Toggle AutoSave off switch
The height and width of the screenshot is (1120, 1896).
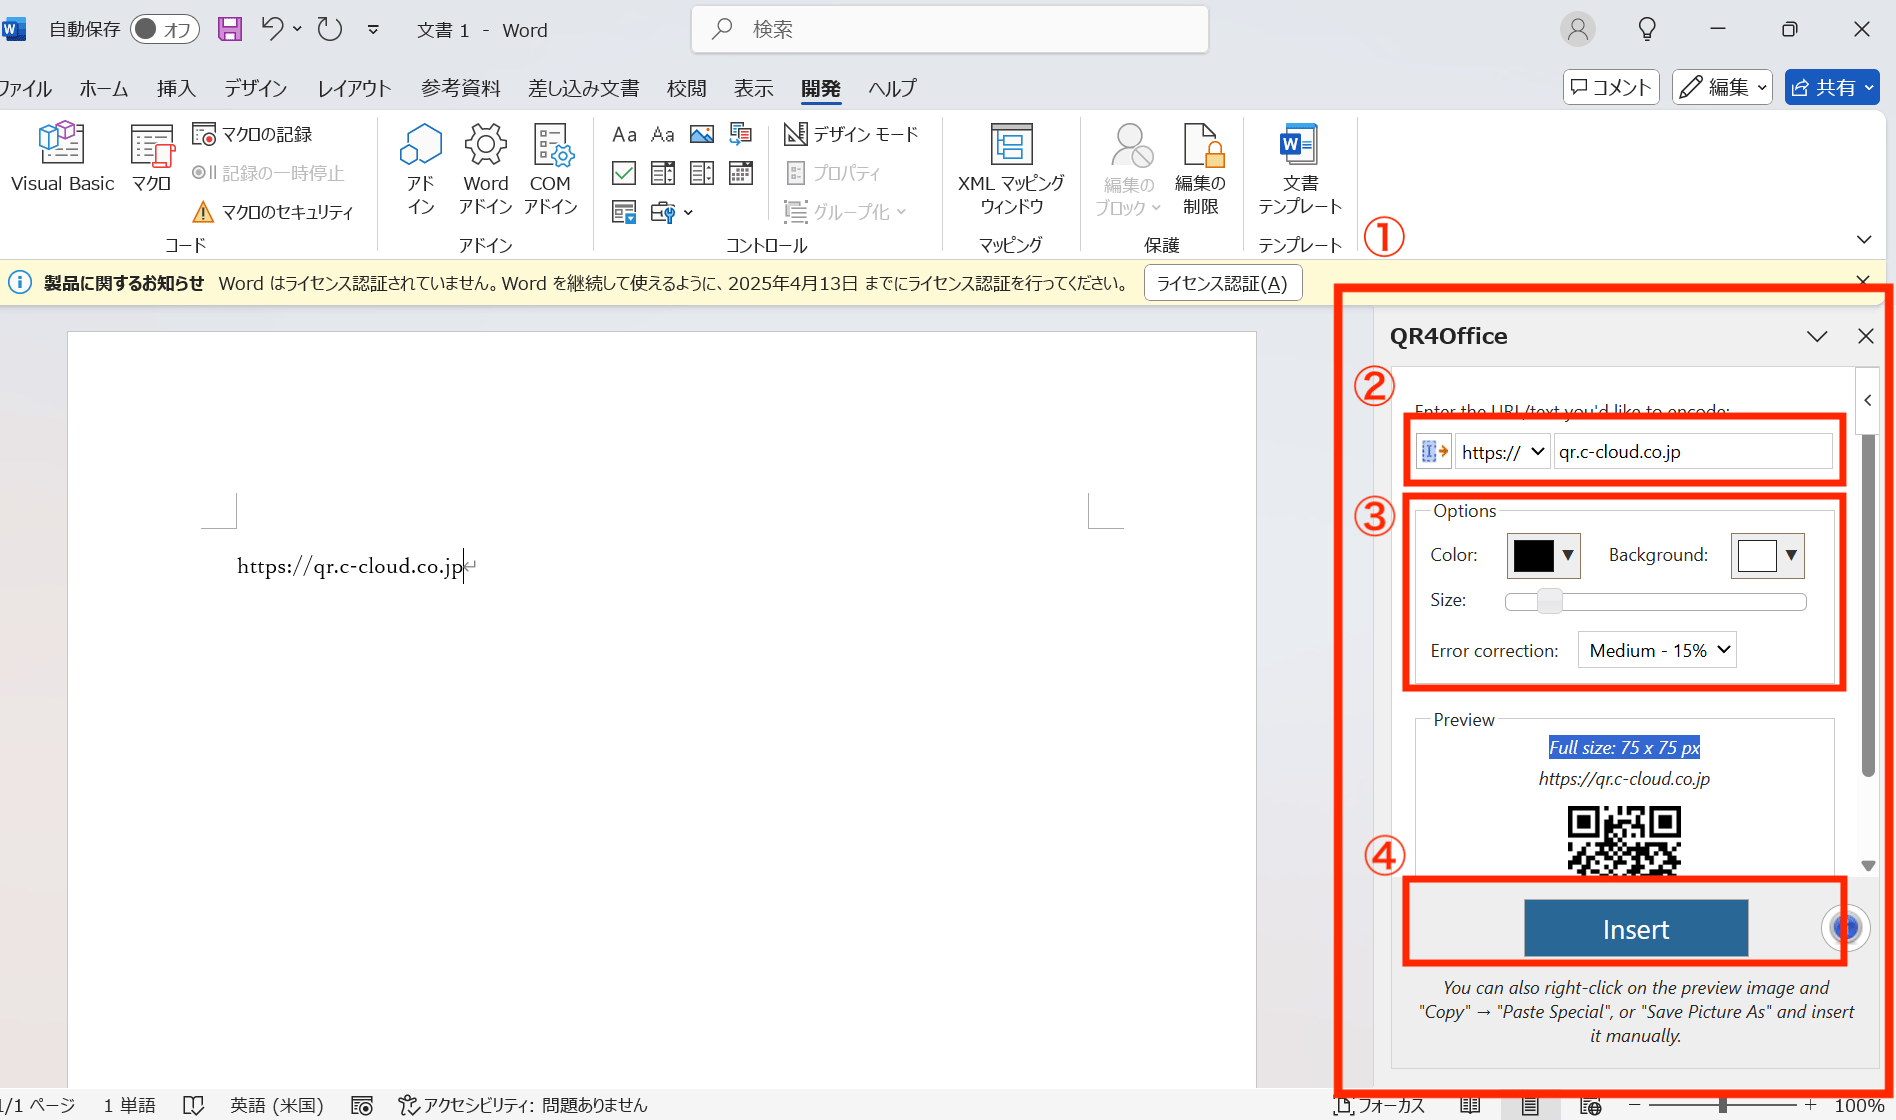(164, 29)
